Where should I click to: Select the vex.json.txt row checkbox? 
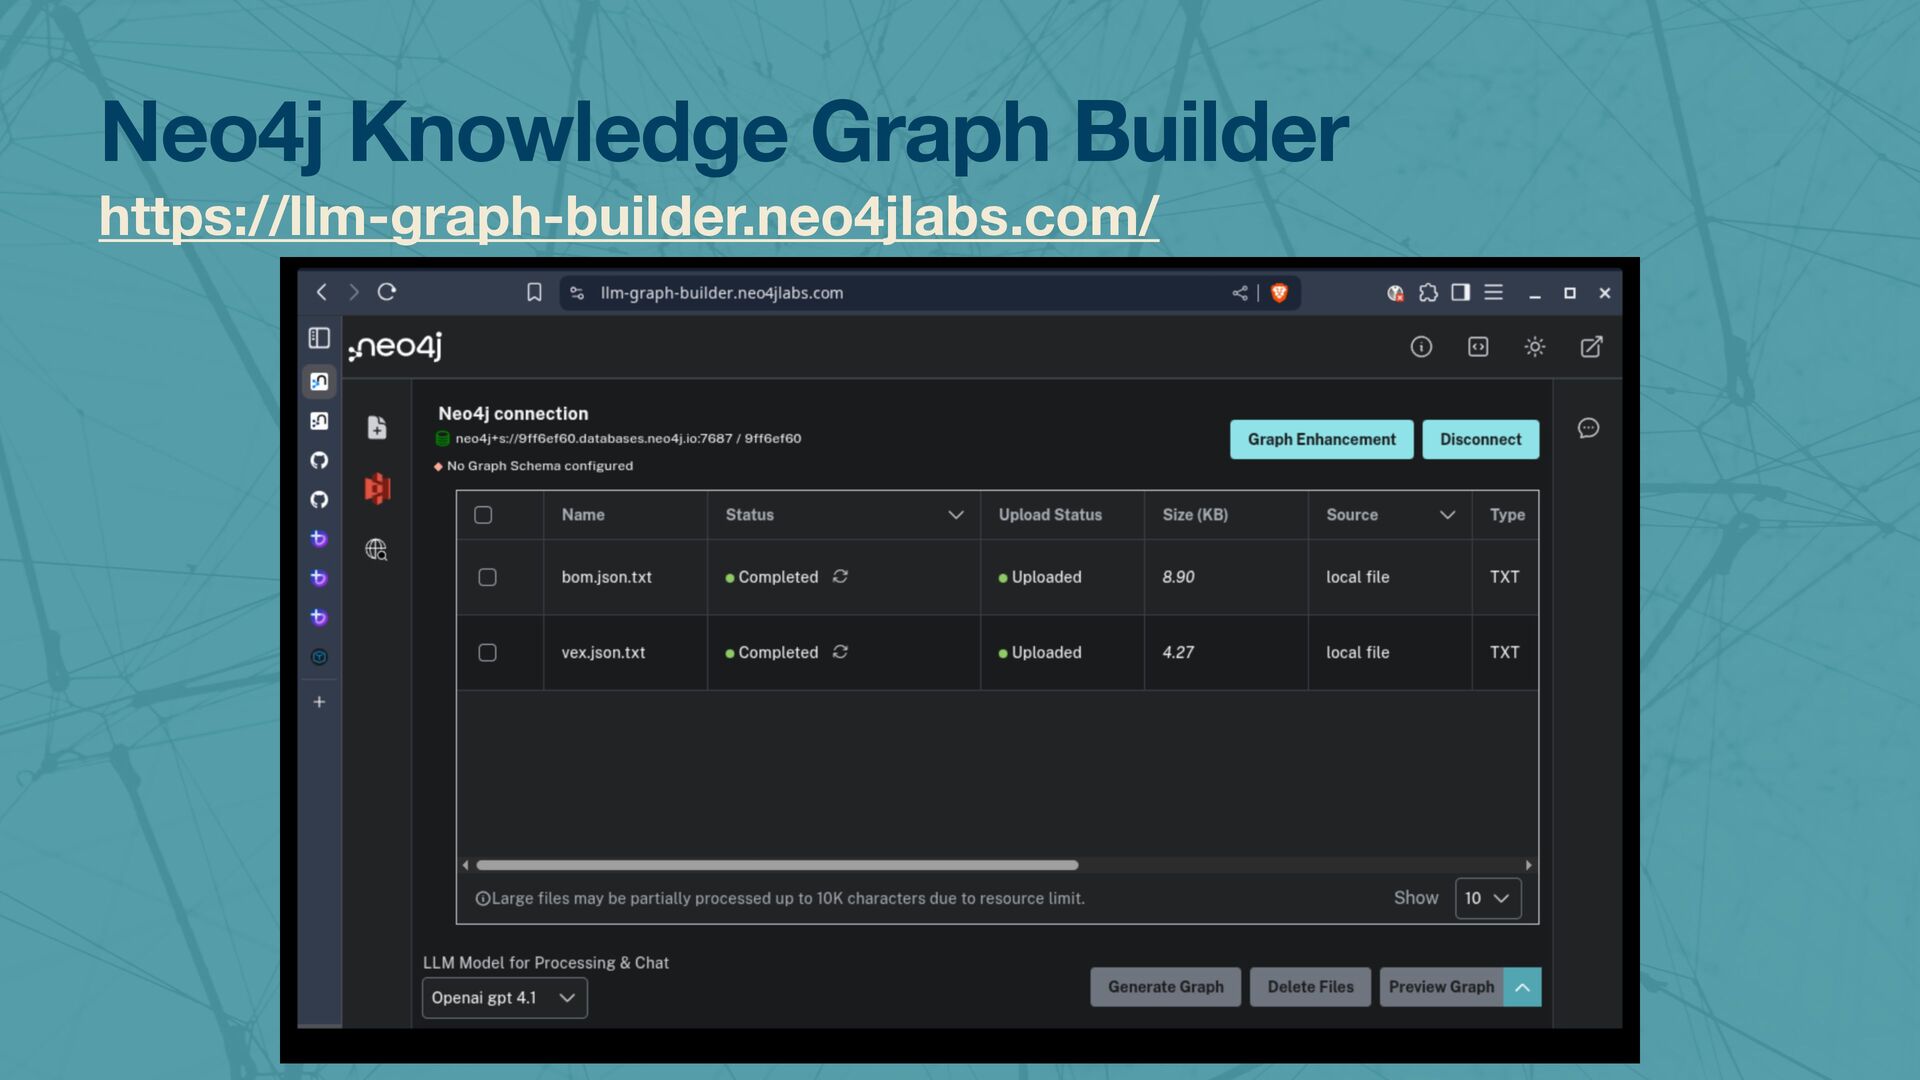(x=487, y=652)
